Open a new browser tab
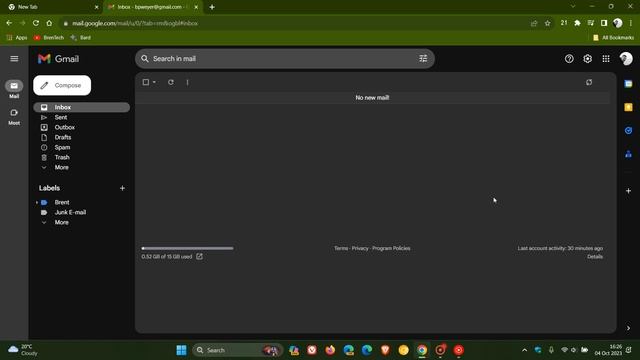 [x=212, y=7]
